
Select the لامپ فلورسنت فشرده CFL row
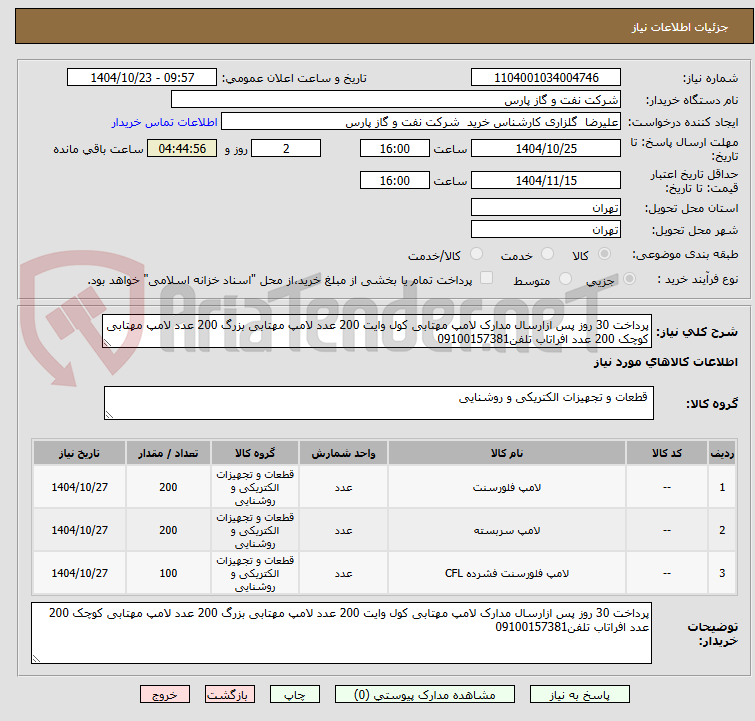384,573
